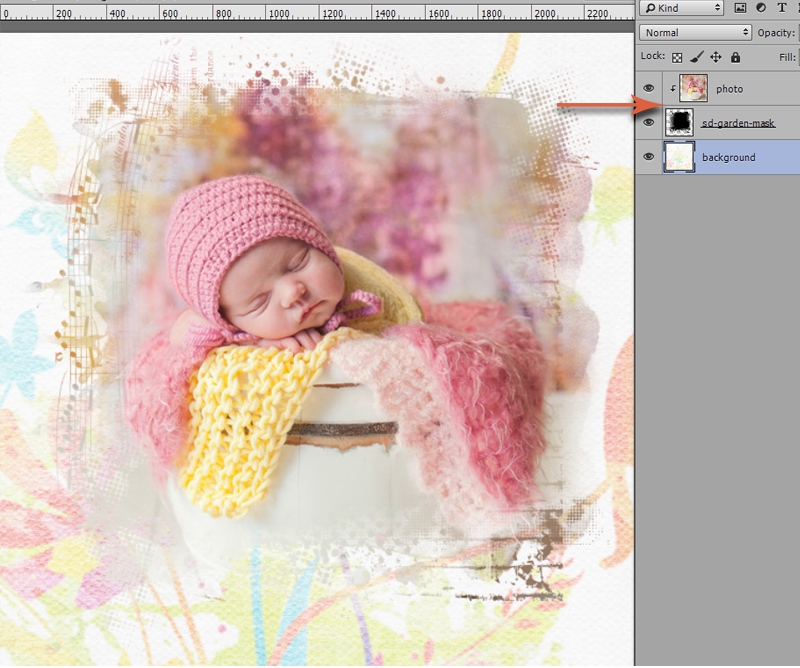
Task: Open the Kind filter dropdown
Action: pyautogui.click(x=682, y=8)
